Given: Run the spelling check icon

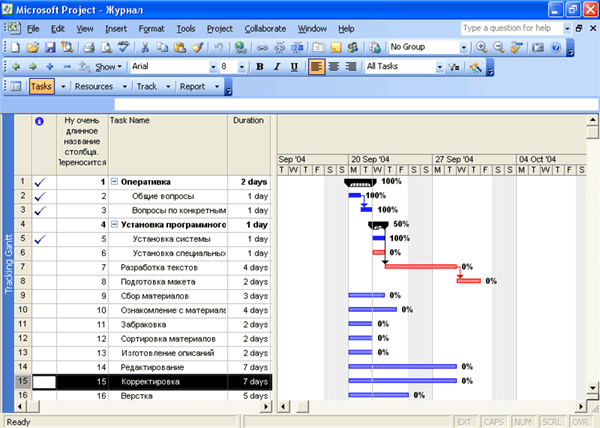Looking at the screenshot, I should pos(124,47).
